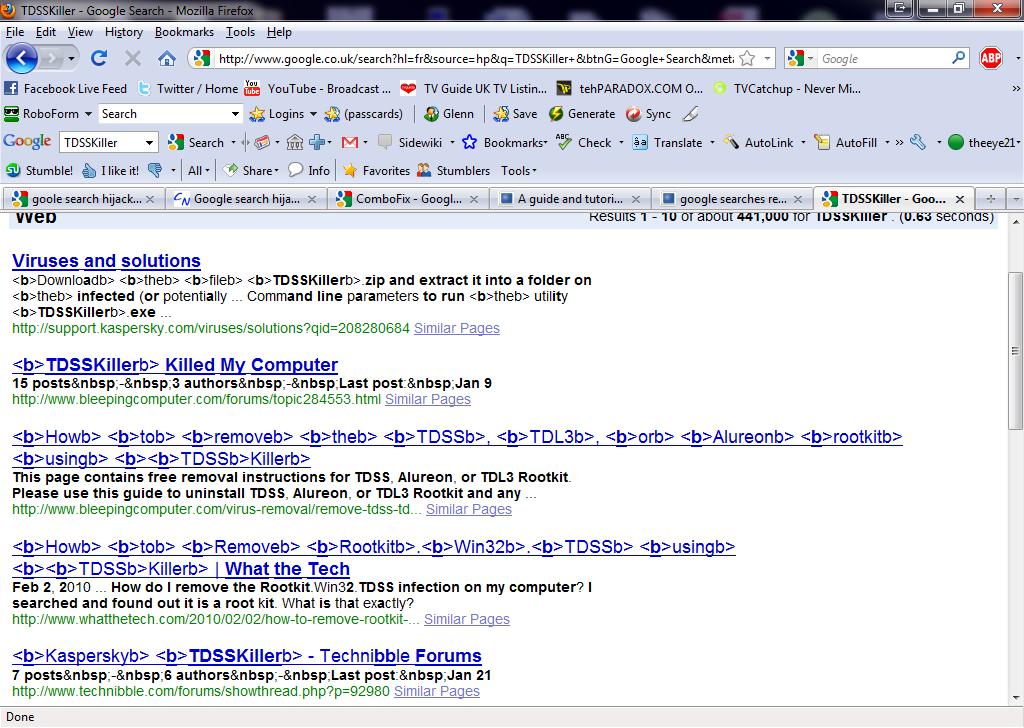The height and width of the screenshot is (728, 1024).
Task: Expand the URL bar history dropdown
Action: (x=767, y=58)
